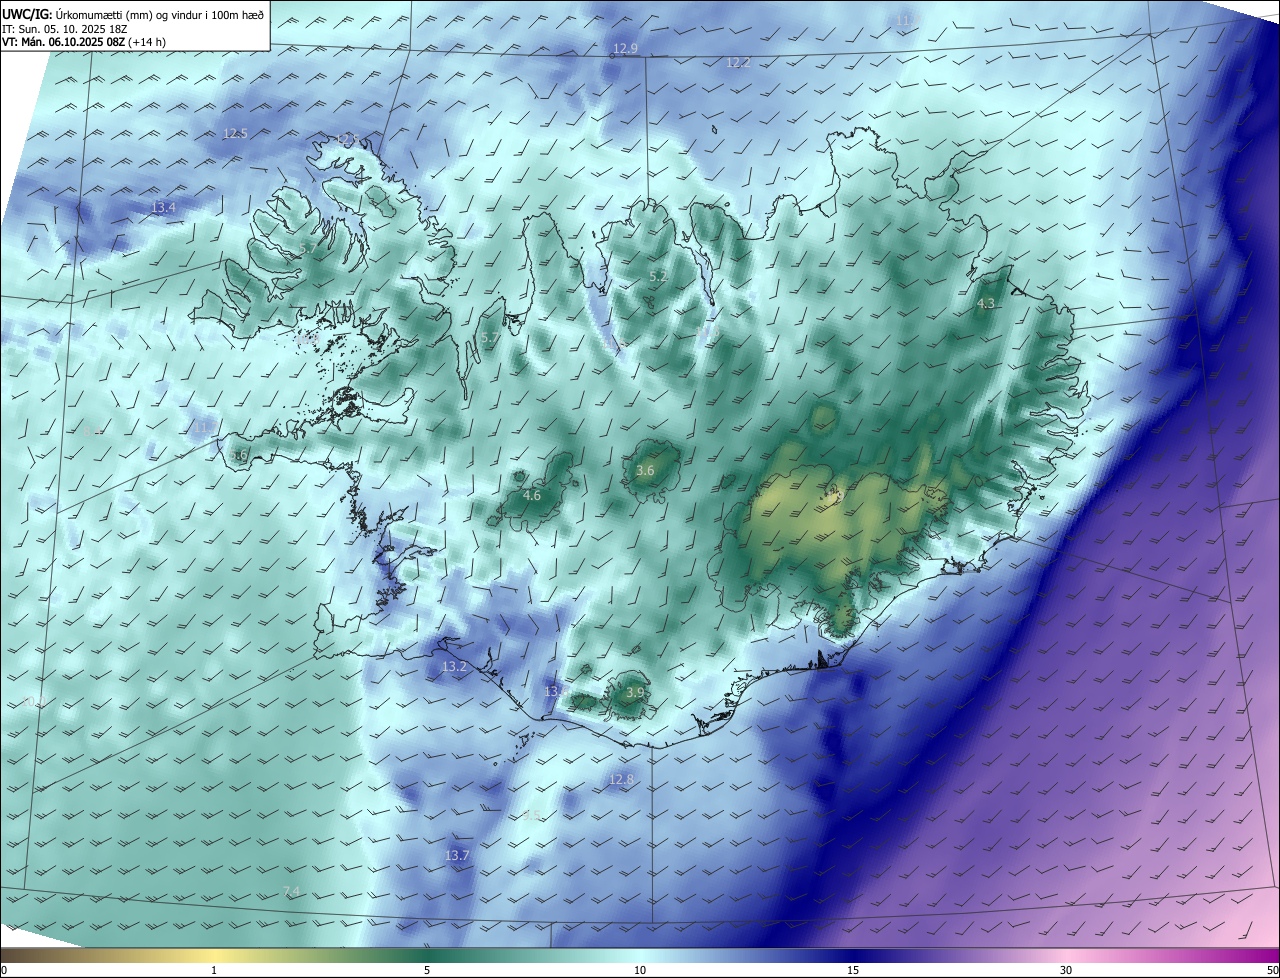Click the 5.2 value in north Iceland

coord(658,276)
